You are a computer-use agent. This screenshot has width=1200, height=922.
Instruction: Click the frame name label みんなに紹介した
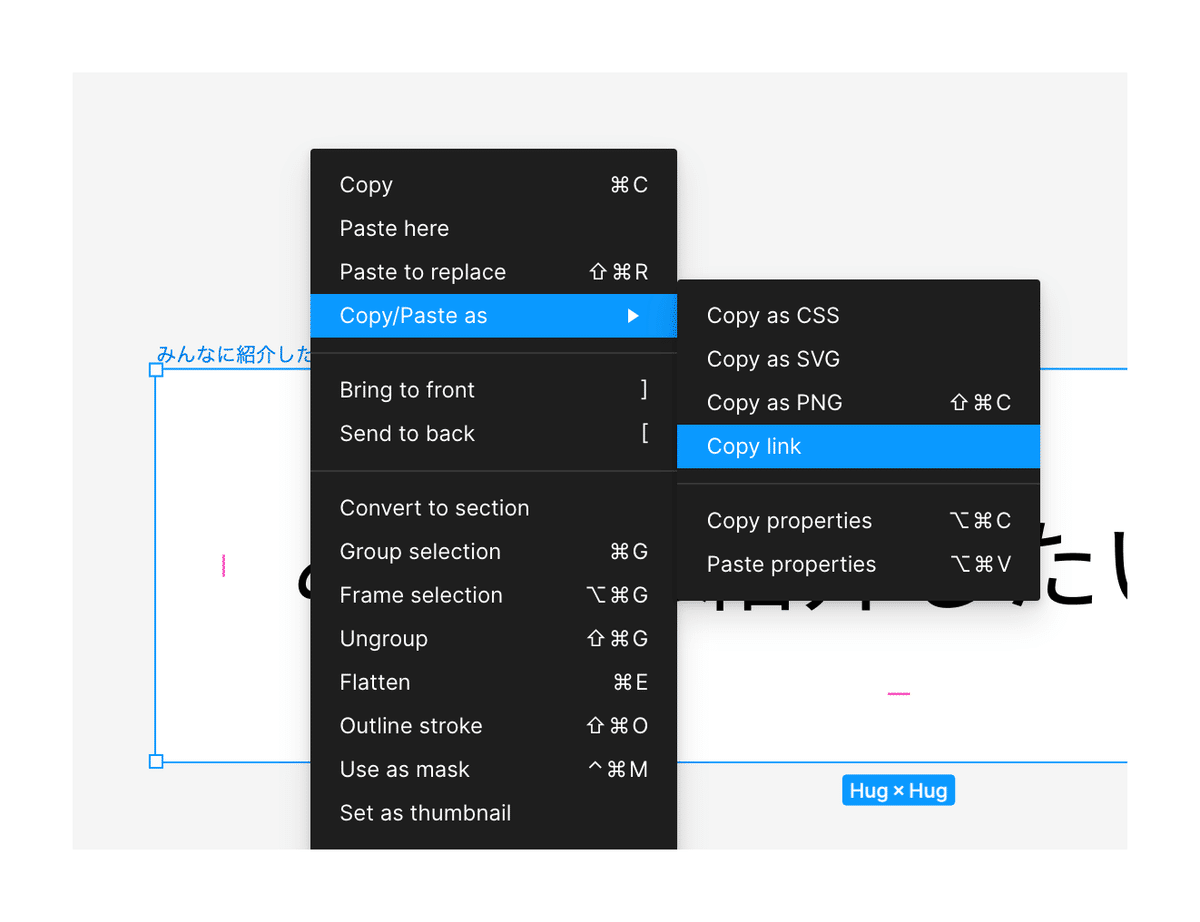234,353
